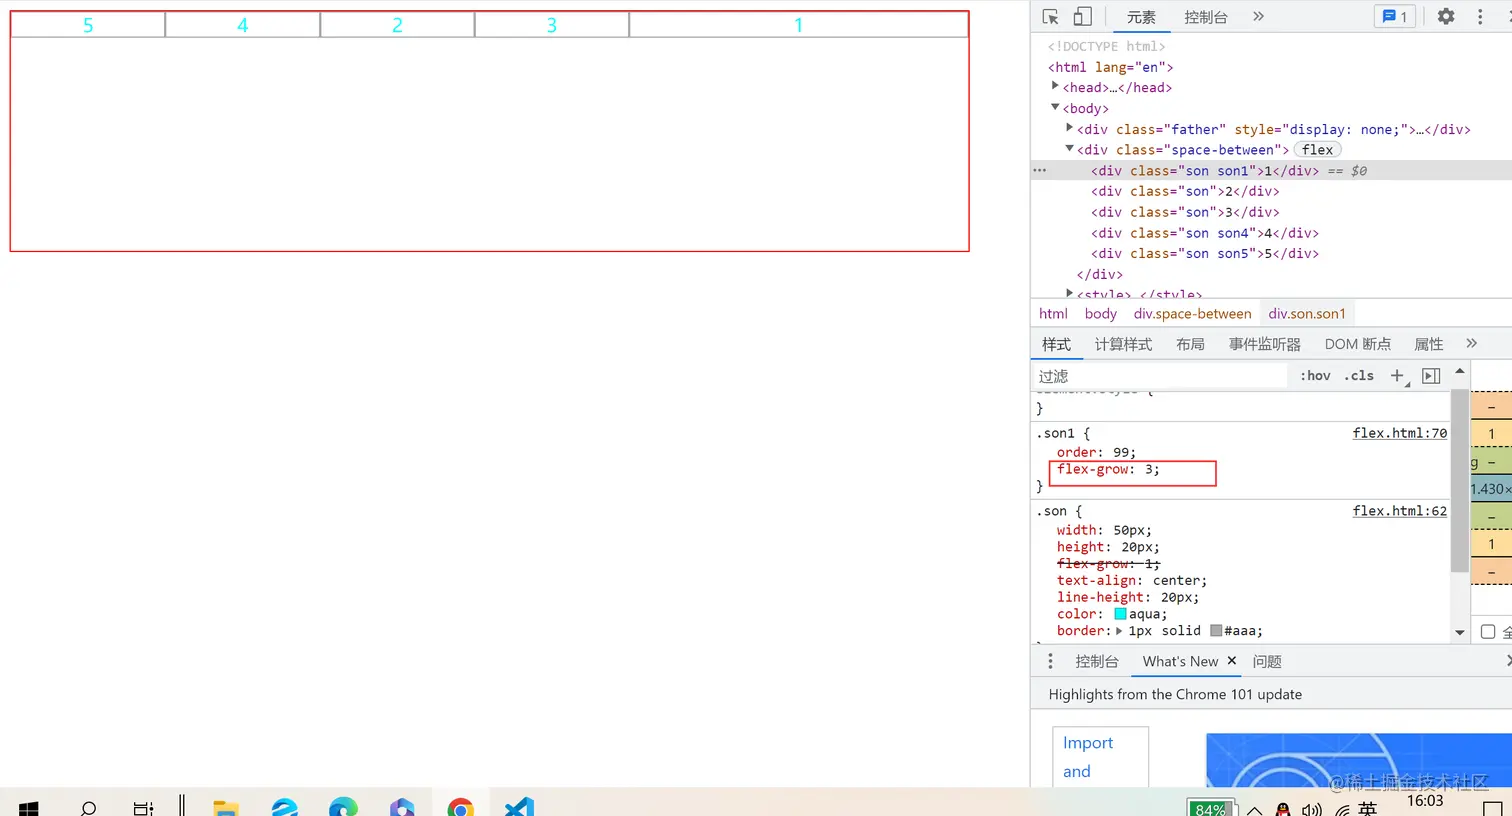Open the 属性 (Properties) tab
The width and height of the screenshot is (1512, 816).
[1428, 344]
